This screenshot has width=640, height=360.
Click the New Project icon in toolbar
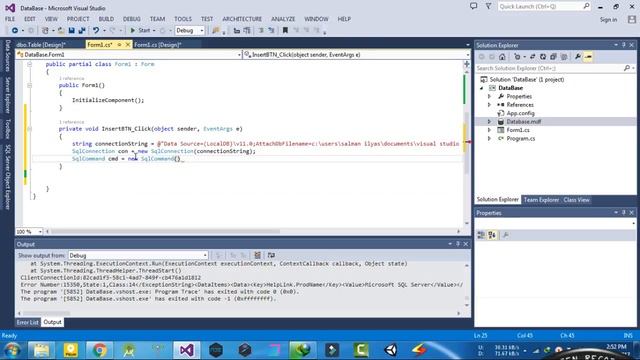tap(45, 31)
